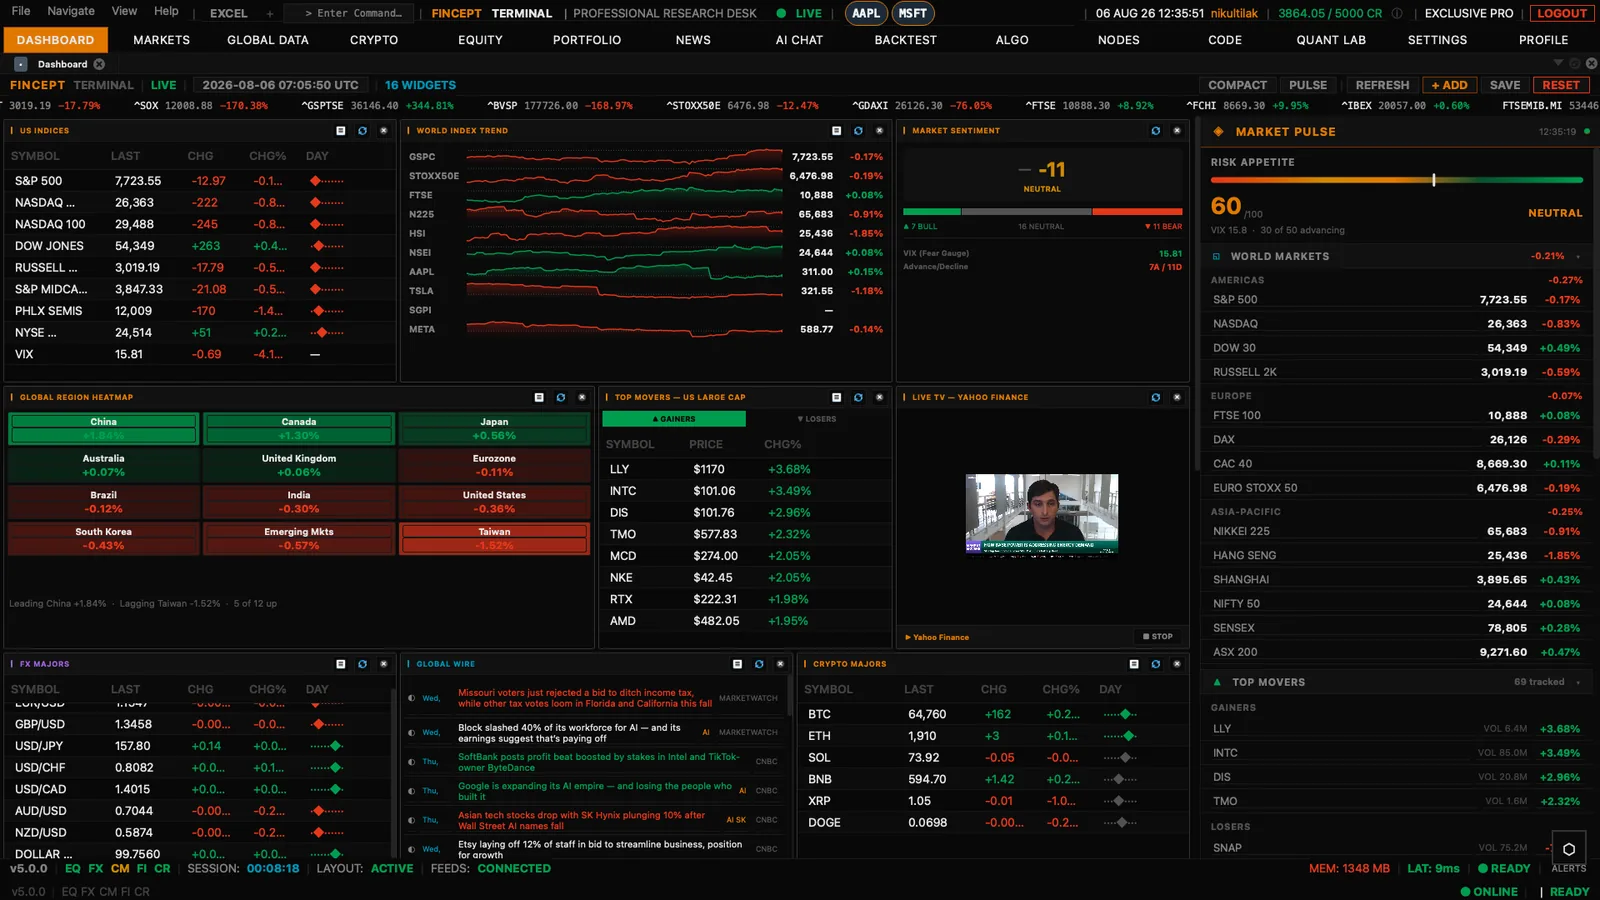Refresh the Global Wire widget

[x=759, y=664]
